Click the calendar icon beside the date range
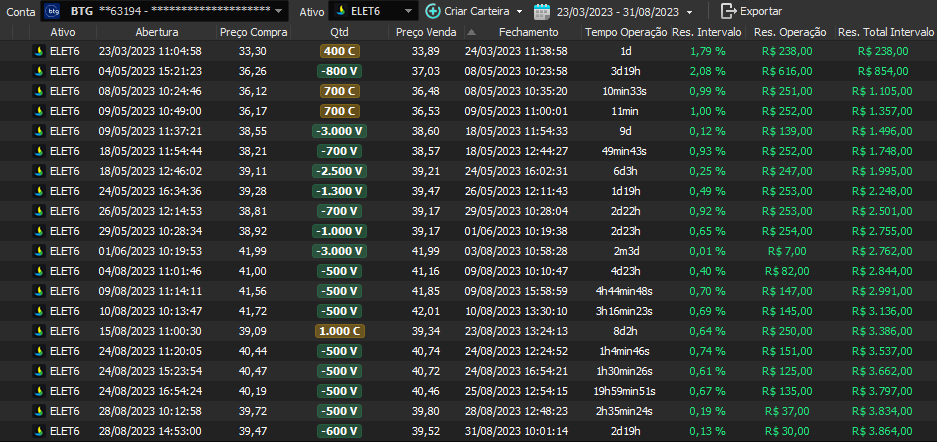937x442 pixels. pos(541,11)
